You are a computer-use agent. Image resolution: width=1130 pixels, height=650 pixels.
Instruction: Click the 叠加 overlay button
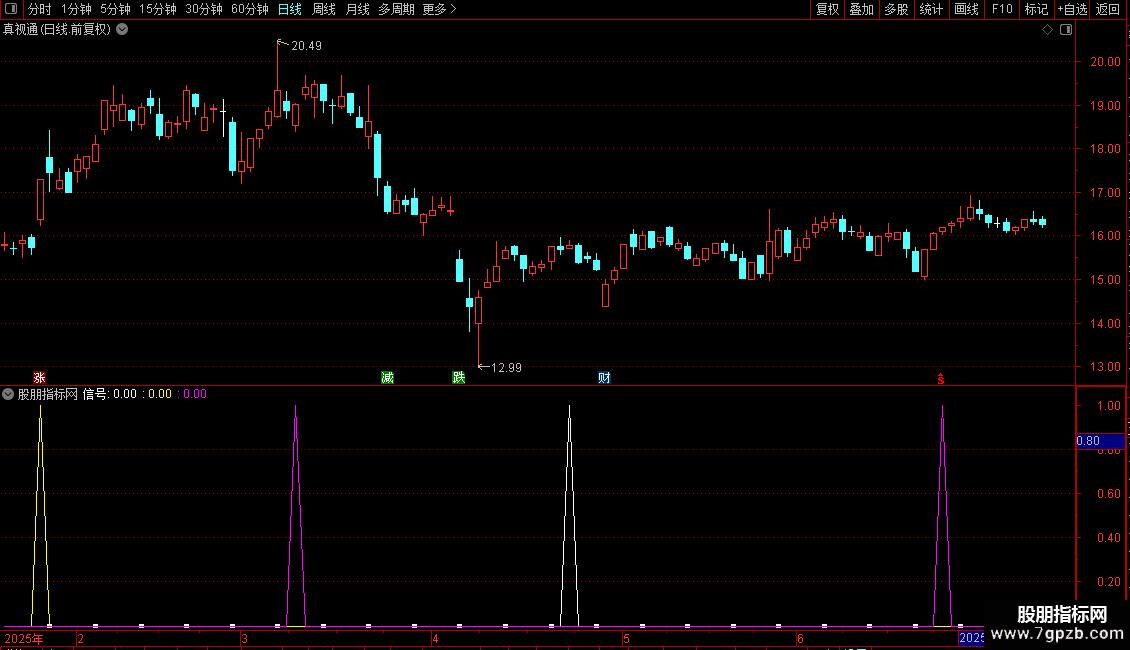click(x=861, y=9)
